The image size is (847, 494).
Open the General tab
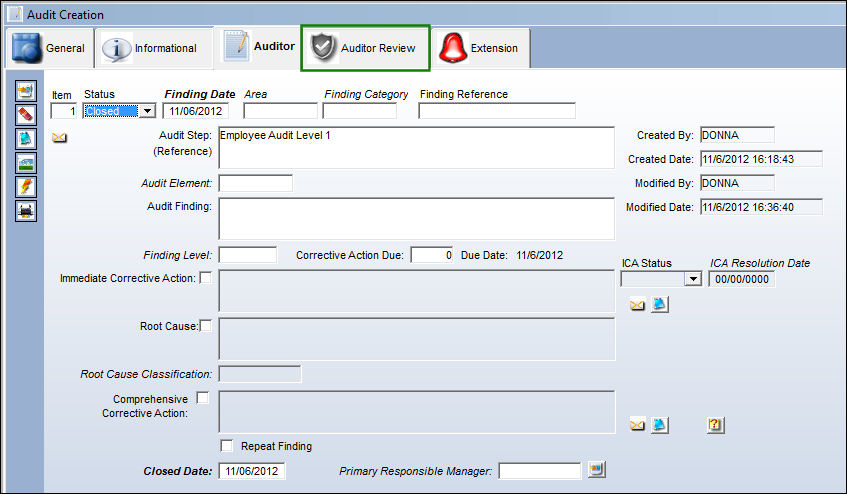tap(50, 48)
